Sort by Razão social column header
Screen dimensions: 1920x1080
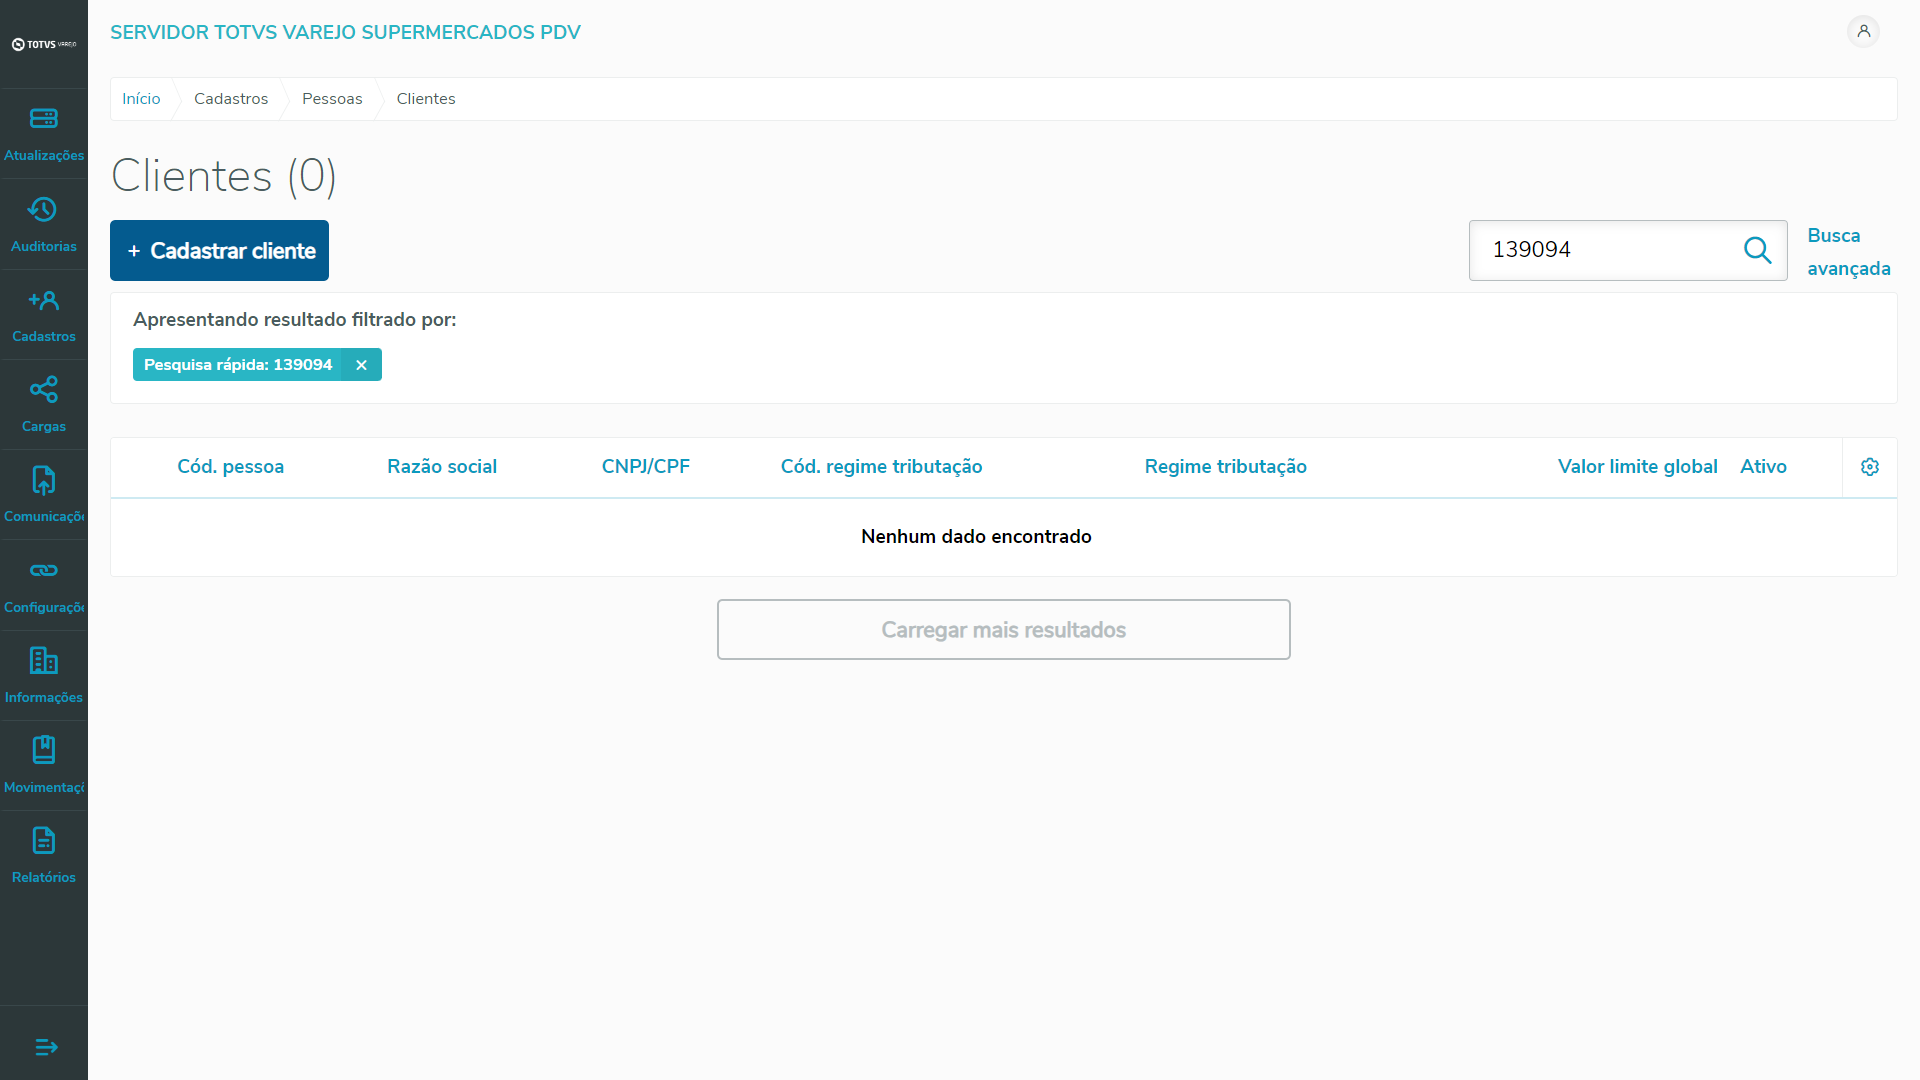point(442,467)
